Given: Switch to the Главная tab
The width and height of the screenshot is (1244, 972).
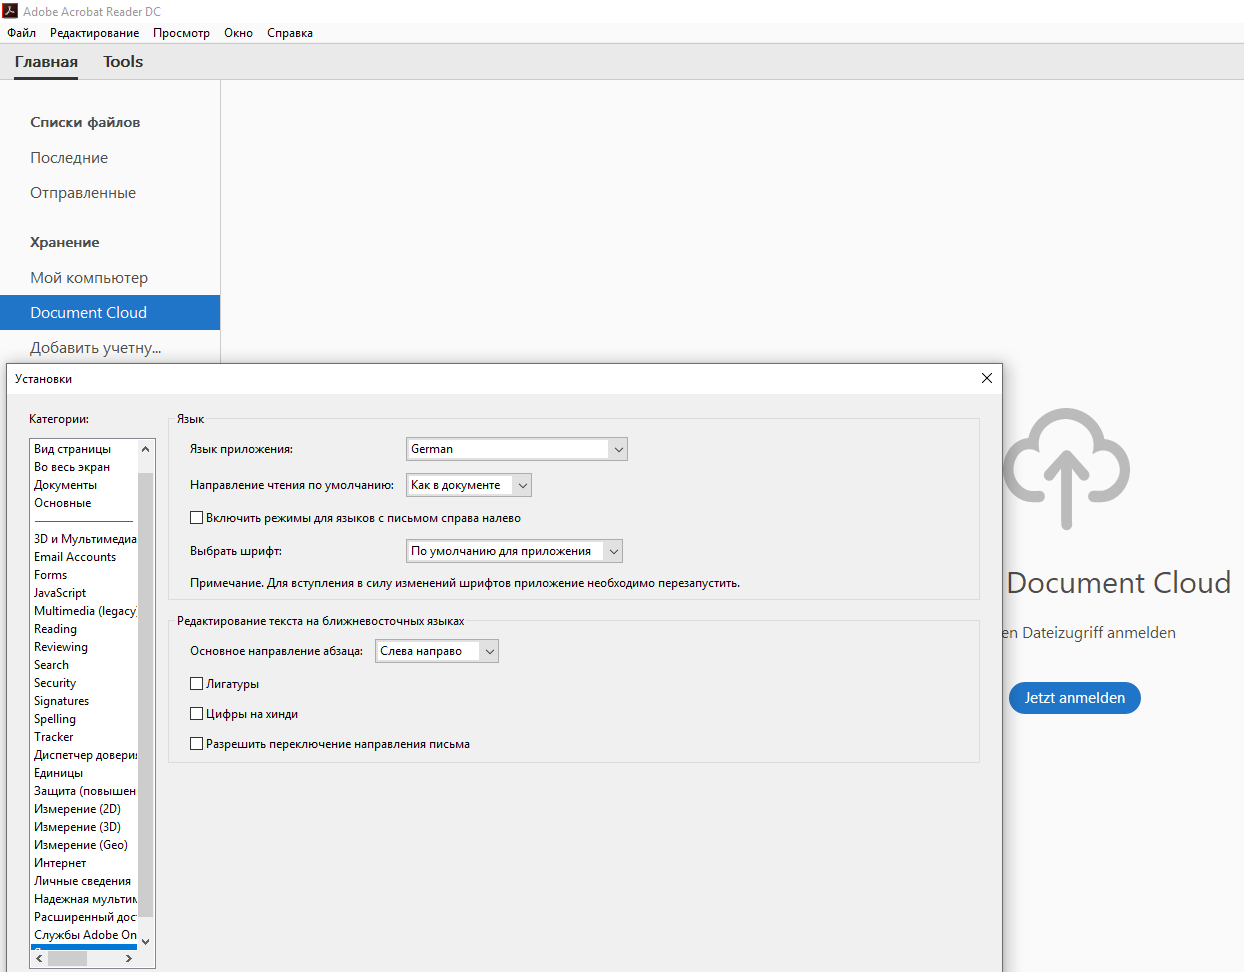Looking at the screenshot, I should [46, 62].
